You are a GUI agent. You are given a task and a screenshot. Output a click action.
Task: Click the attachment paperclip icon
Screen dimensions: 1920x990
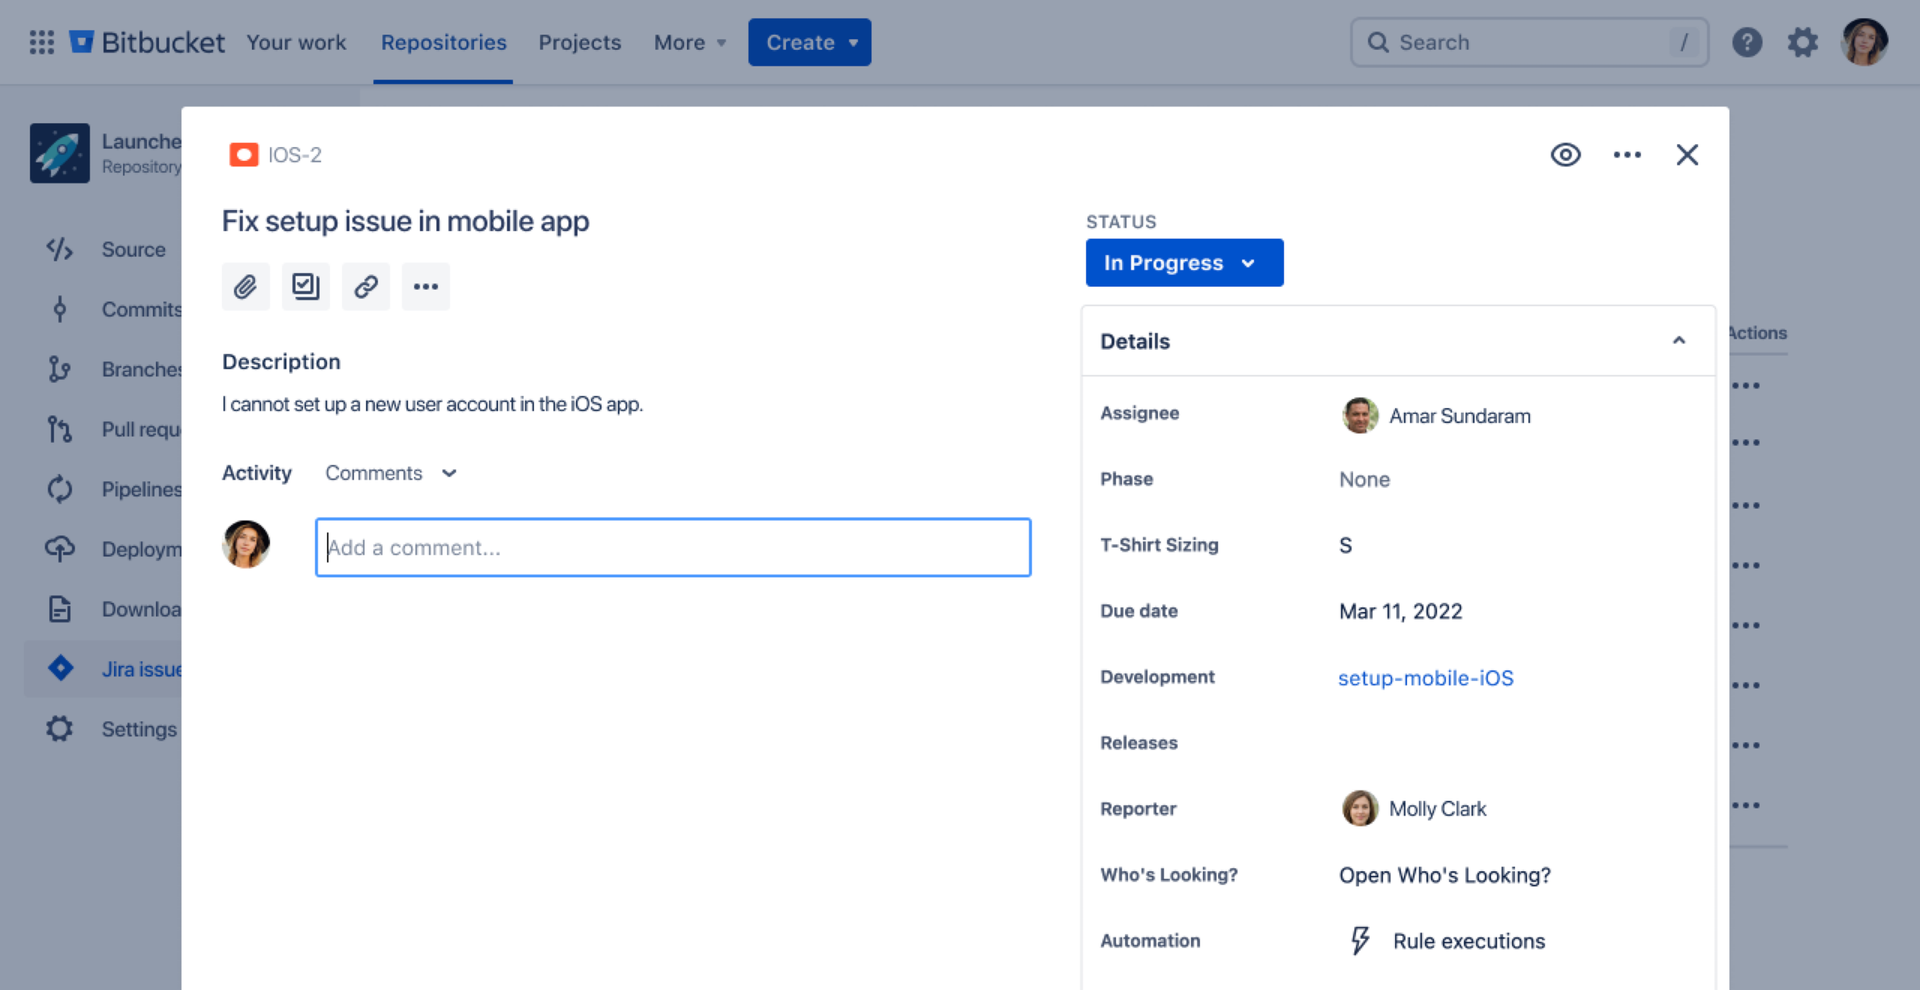[x=245, y=287]
